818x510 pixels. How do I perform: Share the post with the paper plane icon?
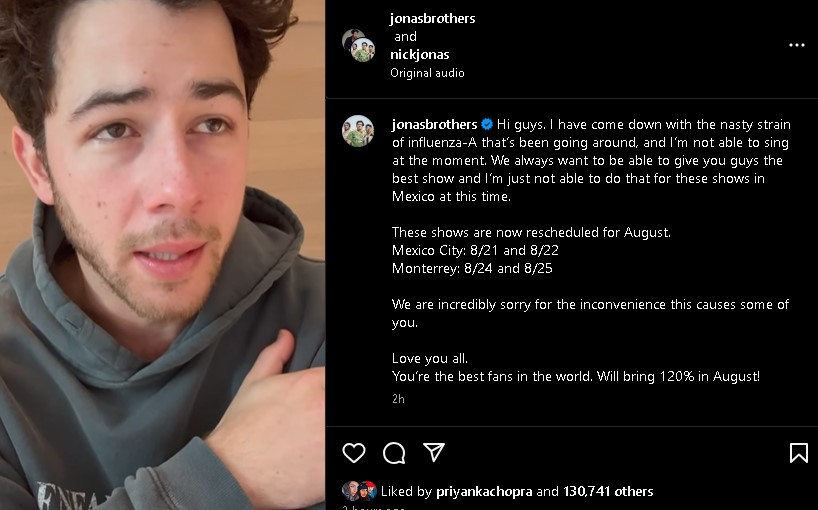click(x=434, y=452)
